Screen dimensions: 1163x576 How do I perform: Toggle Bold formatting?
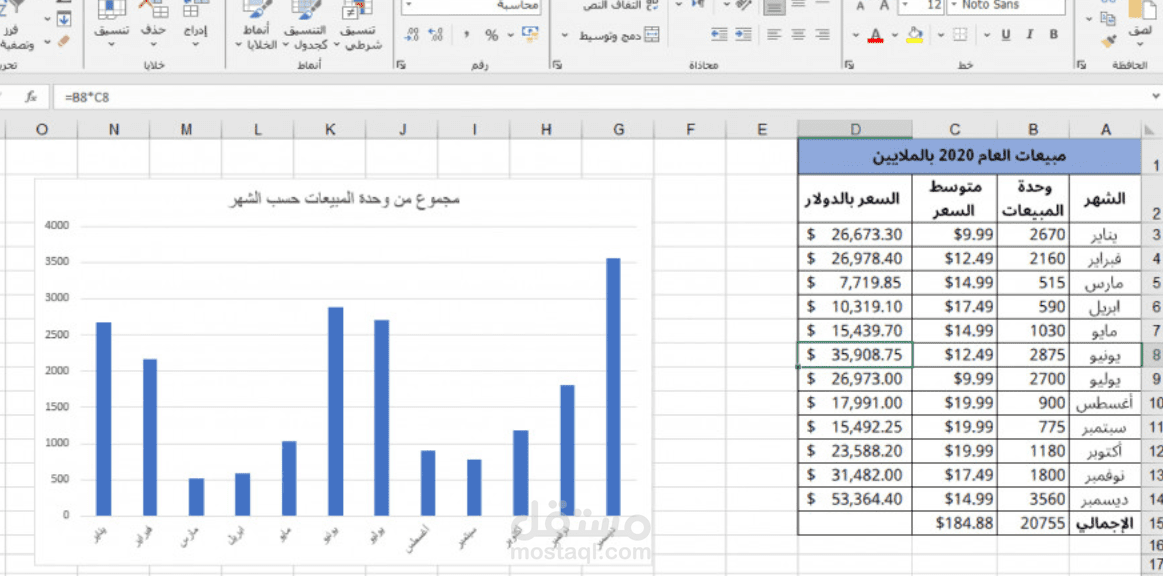point(1053,34)
